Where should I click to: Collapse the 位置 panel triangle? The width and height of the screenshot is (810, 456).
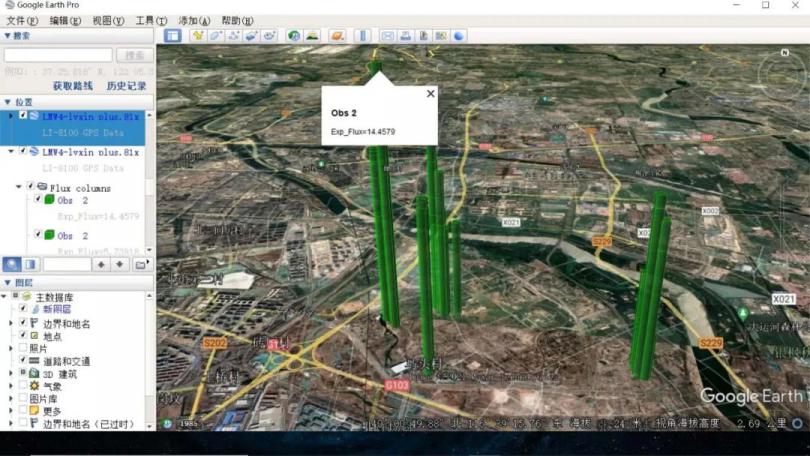pos(7,102)
